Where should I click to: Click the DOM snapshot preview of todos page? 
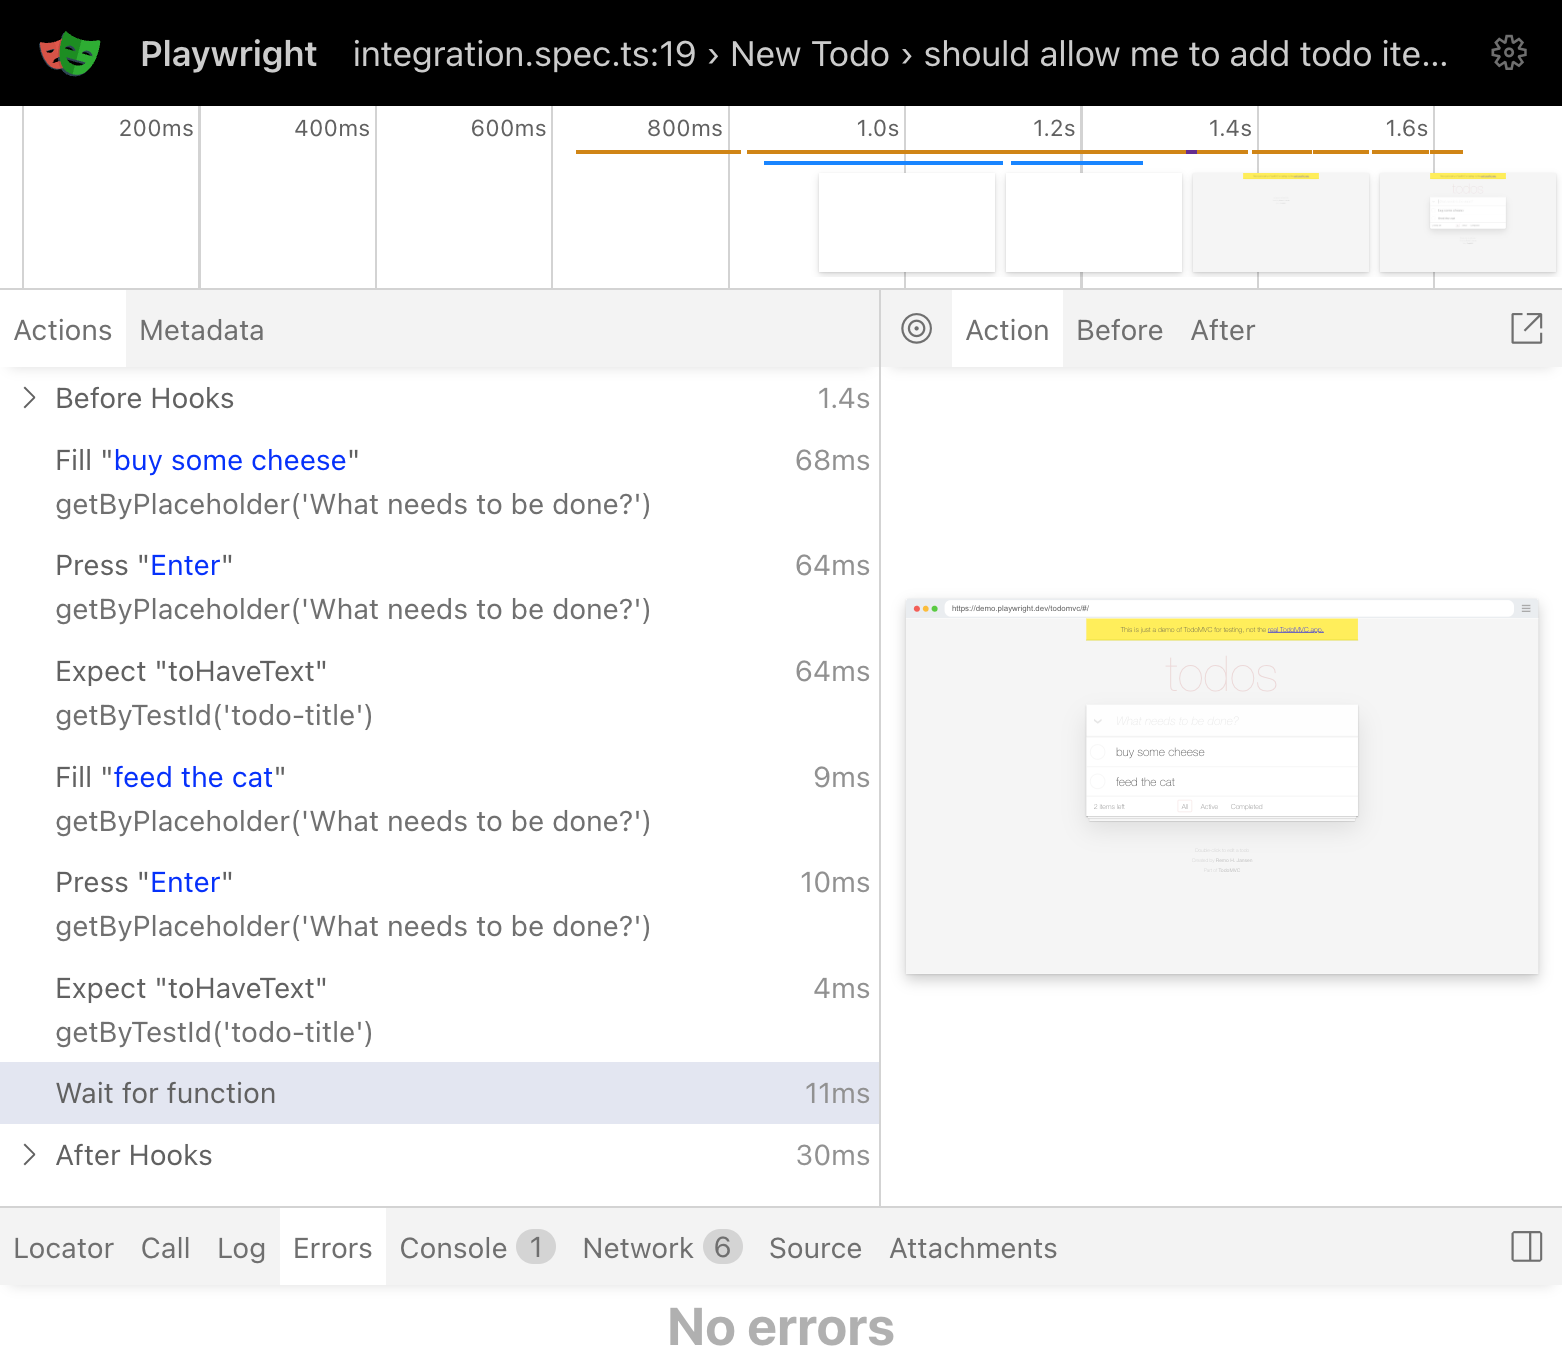tap(1221, 786)
